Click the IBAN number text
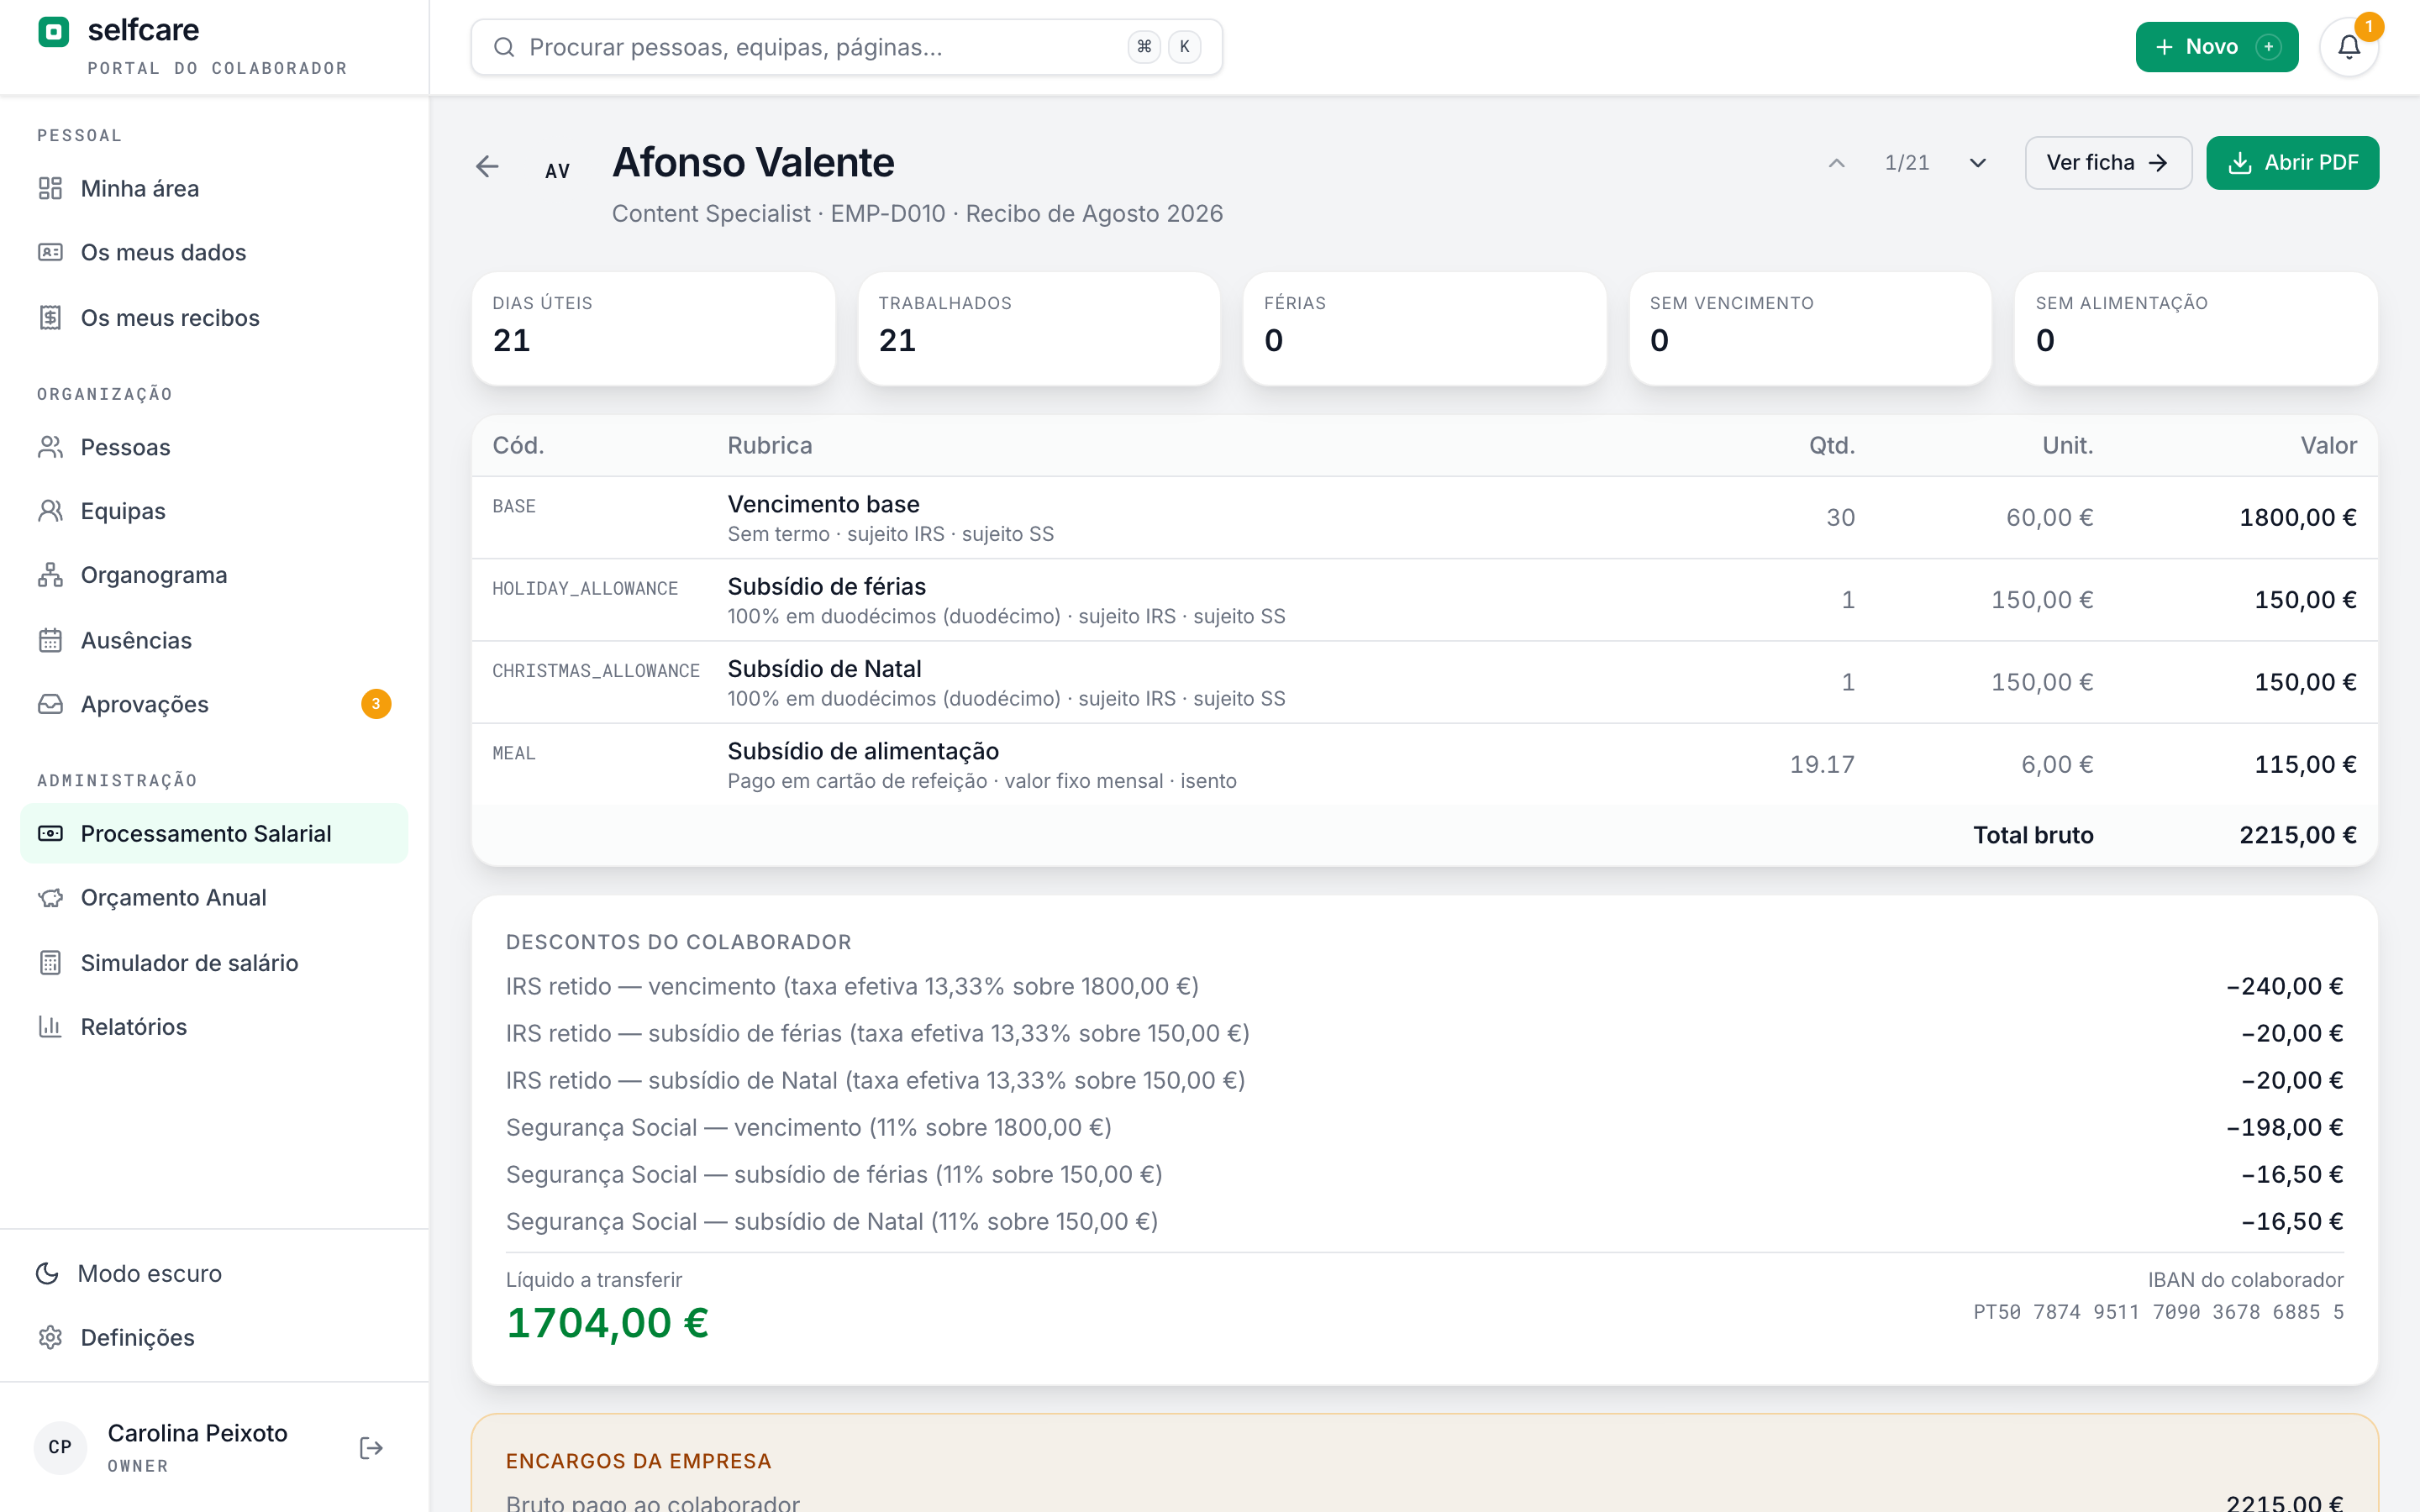This screenshot has height=1512, width=2420. [2158, 1311]
